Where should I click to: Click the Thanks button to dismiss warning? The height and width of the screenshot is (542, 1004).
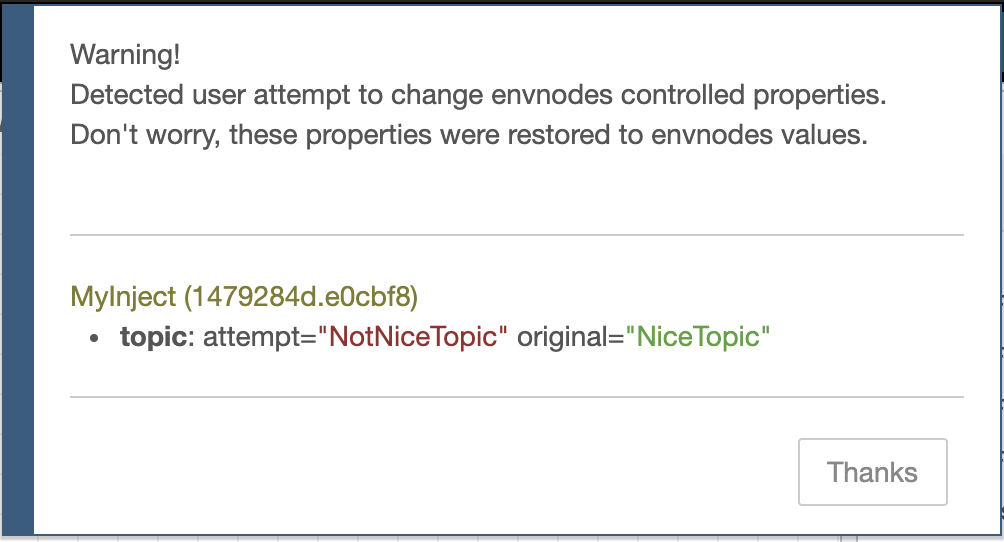point(872,472)
